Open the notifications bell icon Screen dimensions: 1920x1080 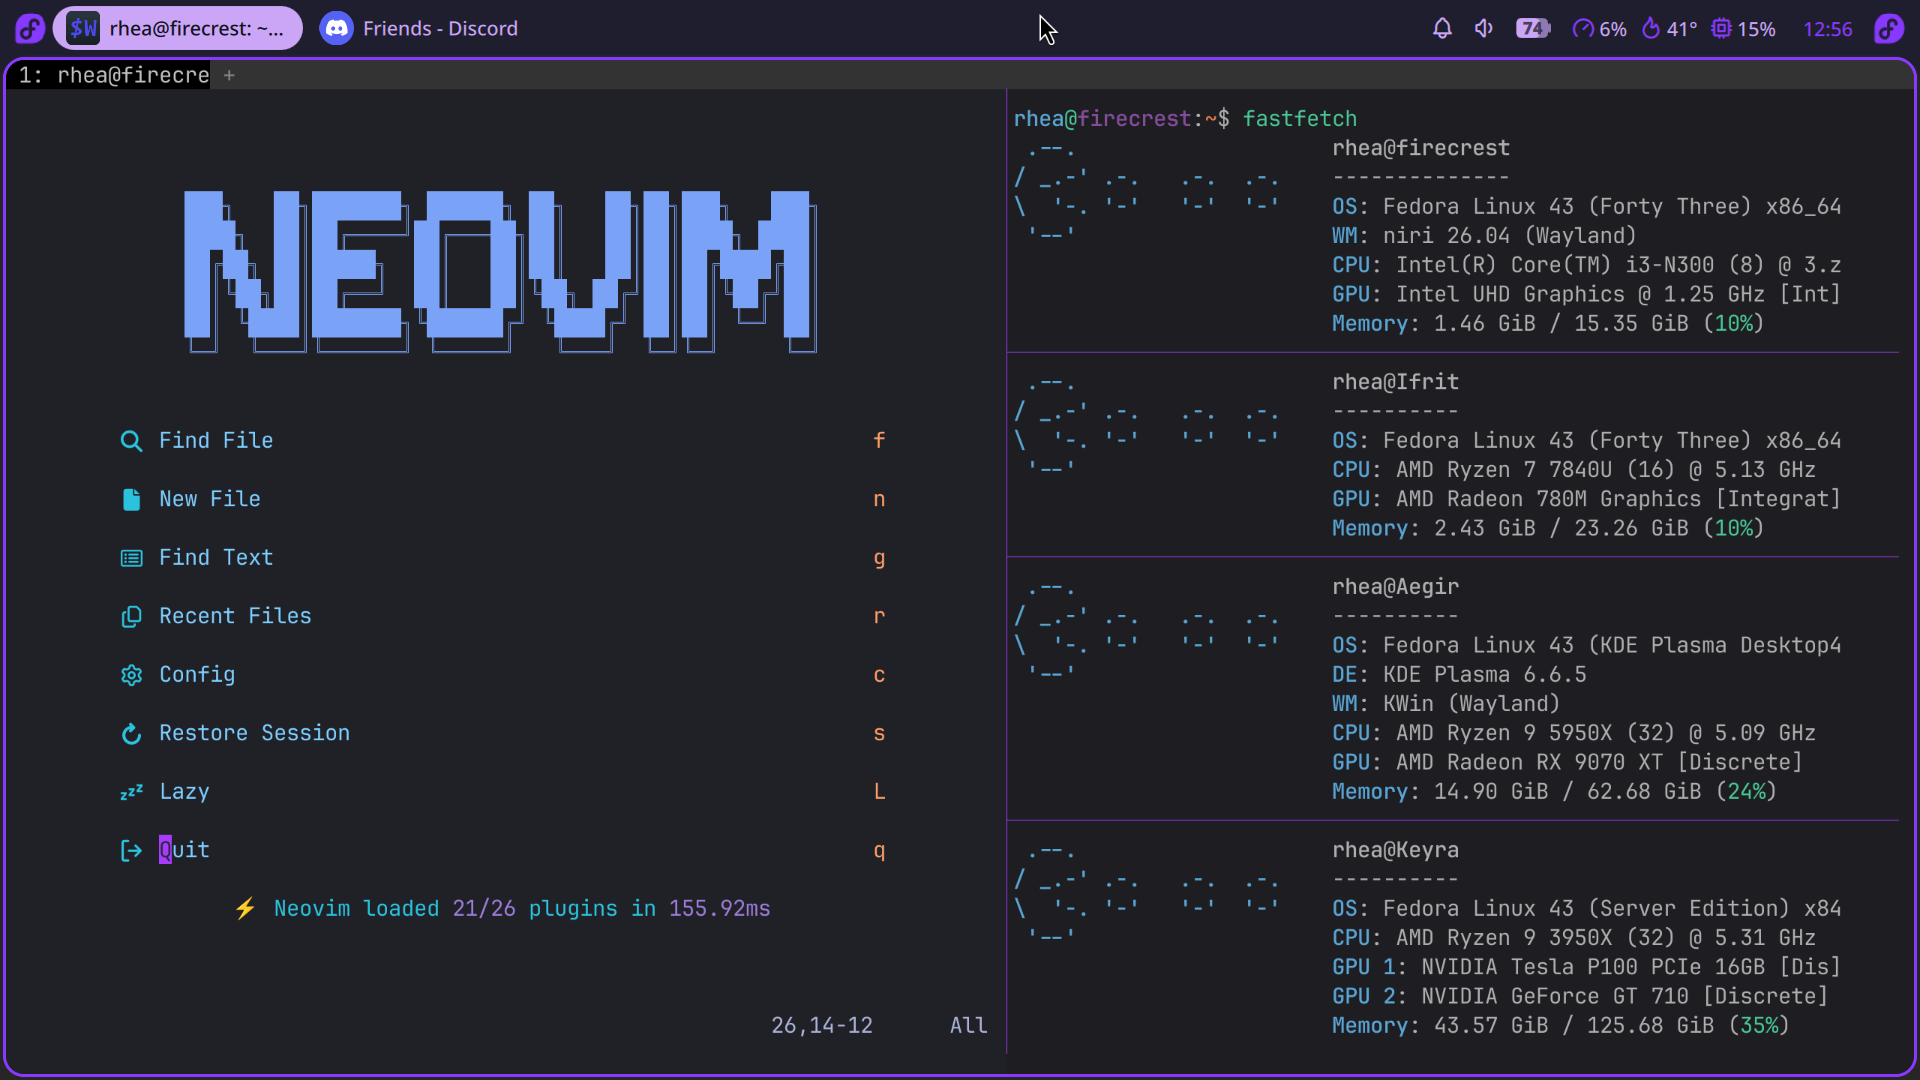[1442, 28]
